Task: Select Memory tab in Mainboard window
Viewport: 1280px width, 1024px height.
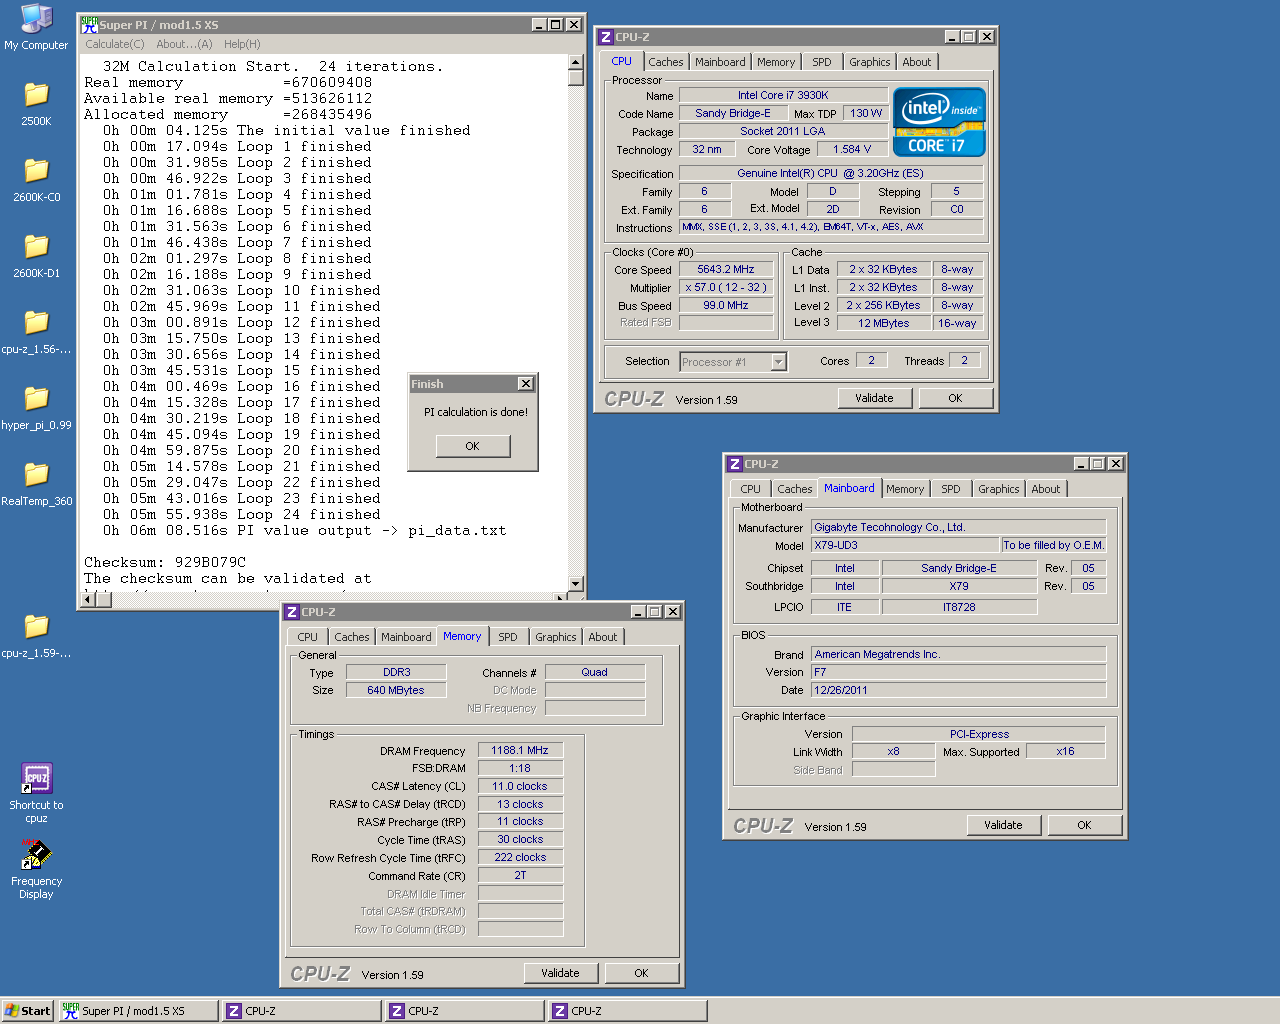Action: coord(905,489)
